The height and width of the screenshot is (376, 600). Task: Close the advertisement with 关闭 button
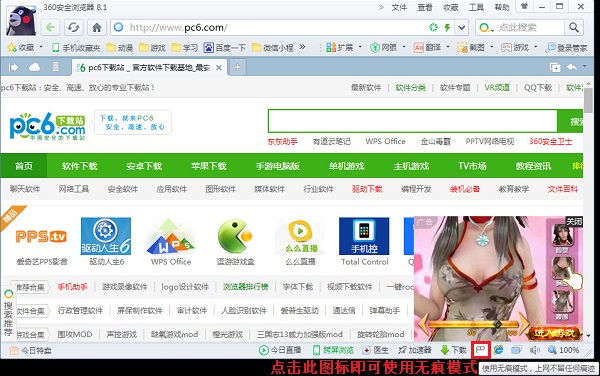click(x=574, y=221)
